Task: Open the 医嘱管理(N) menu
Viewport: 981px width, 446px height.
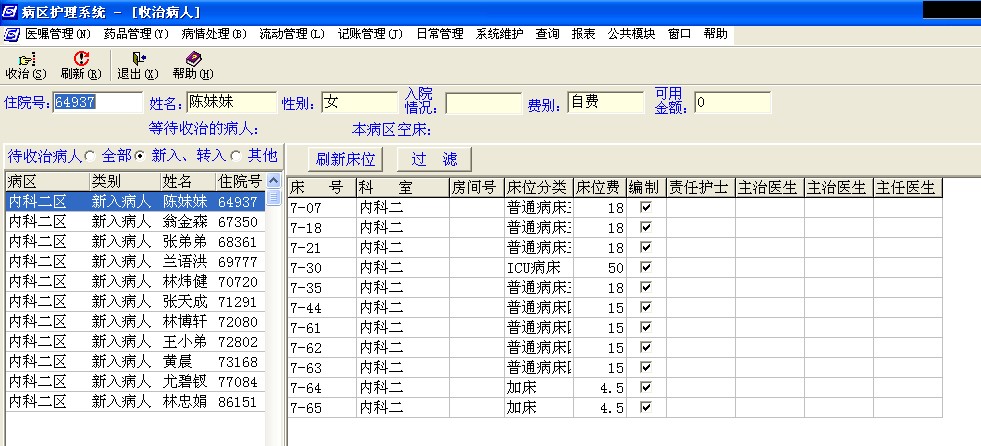Action: 58,34
